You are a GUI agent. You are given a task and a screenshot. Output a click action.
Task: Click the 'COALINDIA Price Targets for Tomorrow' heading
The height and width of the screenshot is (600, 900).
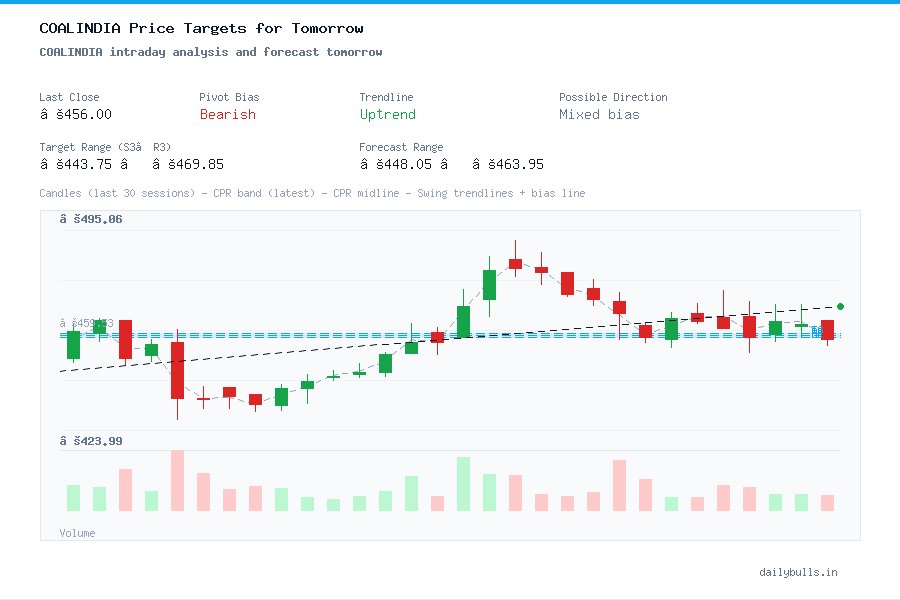click(x=201, y=28)
